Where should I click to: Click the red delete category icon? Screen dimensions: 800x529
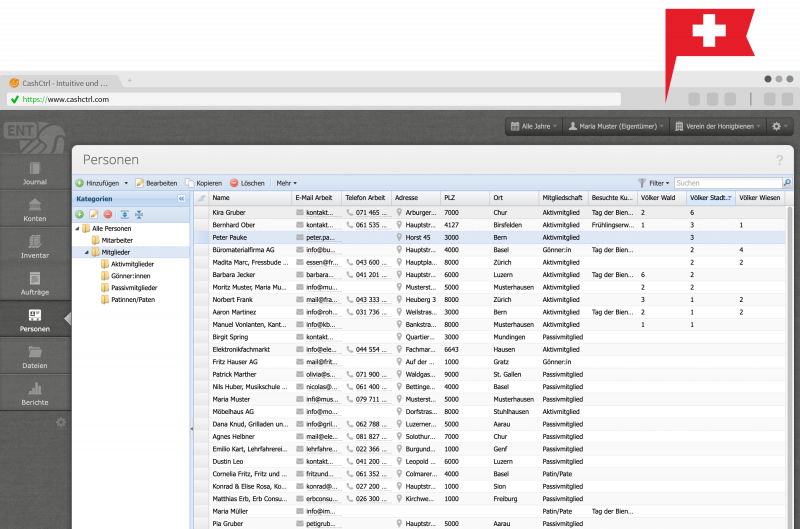point(108,214)
